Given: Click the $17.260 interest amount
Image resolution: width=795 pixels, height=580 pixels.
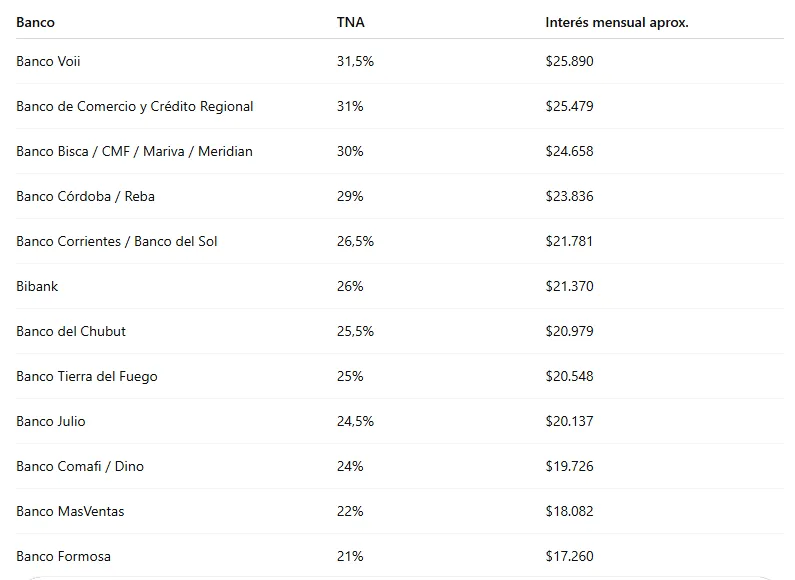Looking at the screenshot, I should pyautogui.click(x=569, y=556).
